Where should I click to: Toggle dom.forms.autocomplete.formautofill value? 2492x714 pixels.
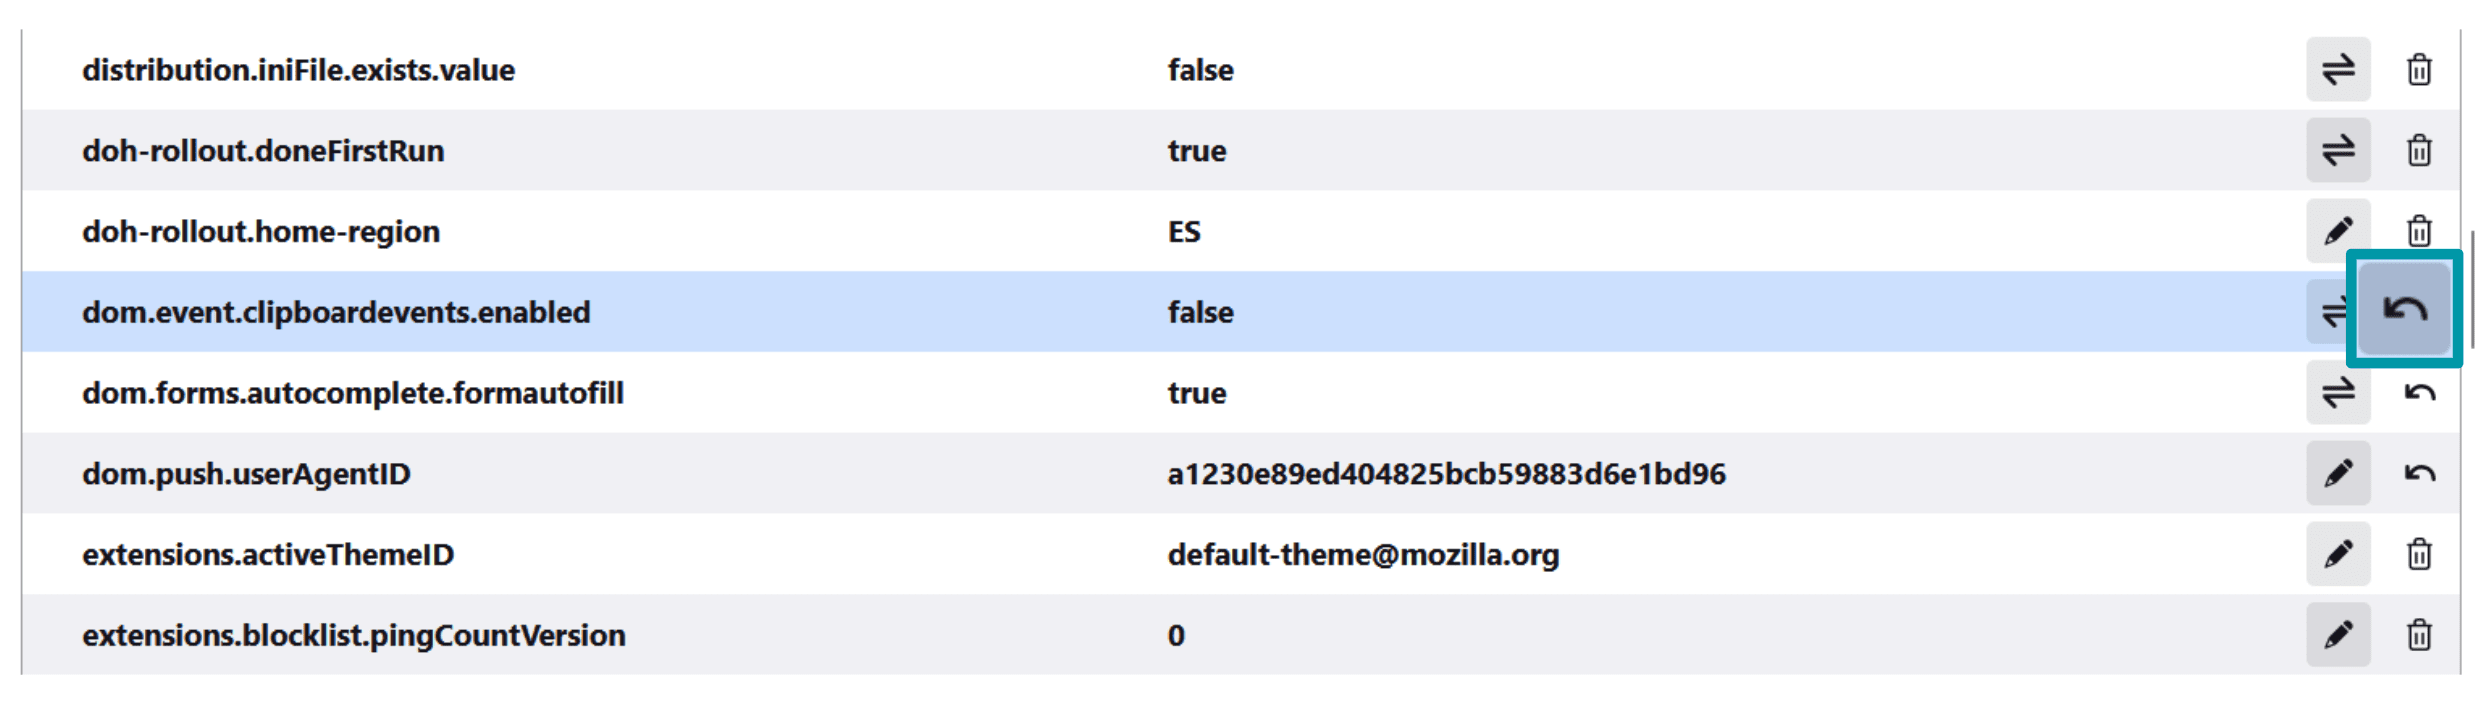2338,393
